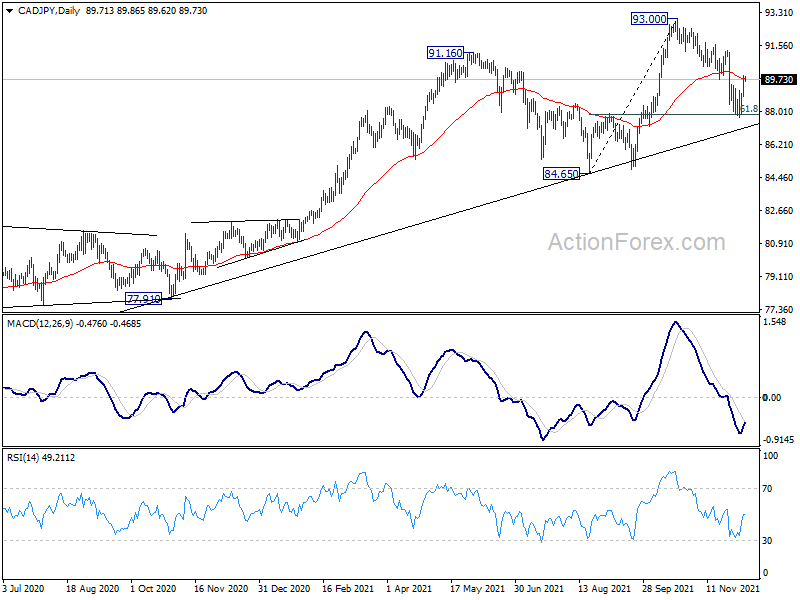Viewport: 800px width, 600px height.
Task: Select the 91.160 price label
Action: tap(445, 53)
